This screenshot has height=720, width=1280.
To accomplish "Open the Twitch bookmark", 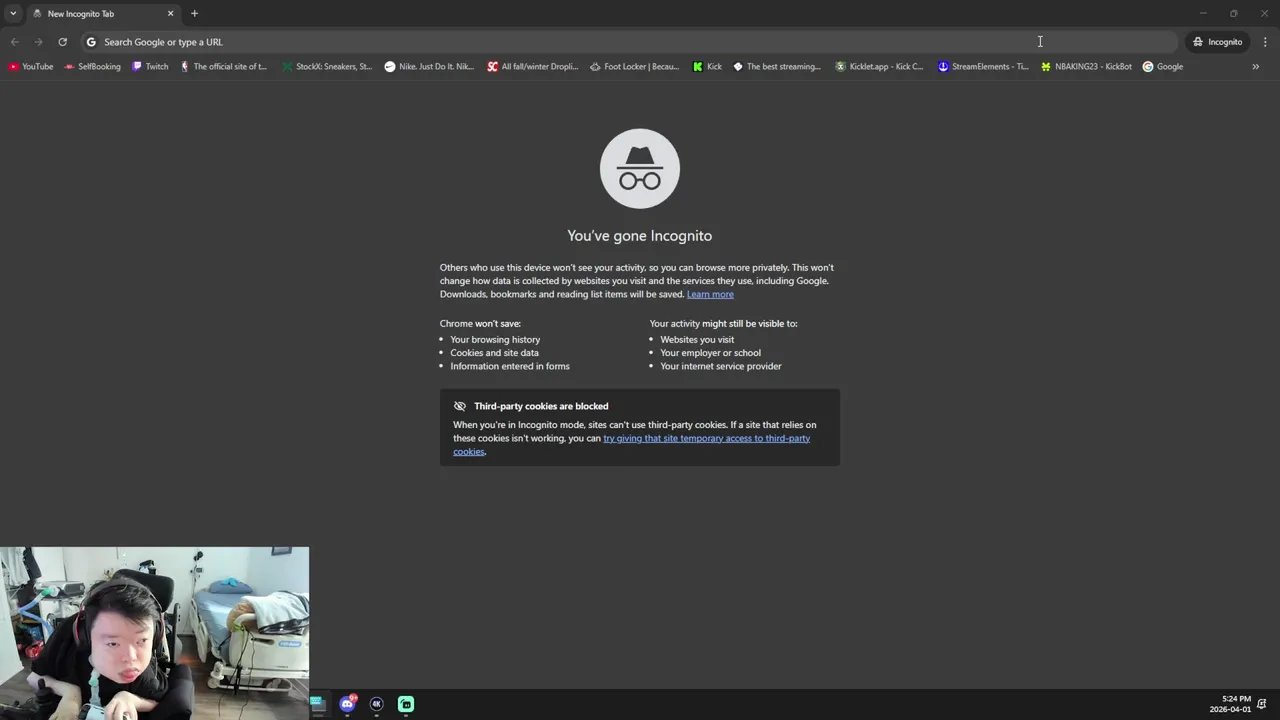I will point(150,67).
